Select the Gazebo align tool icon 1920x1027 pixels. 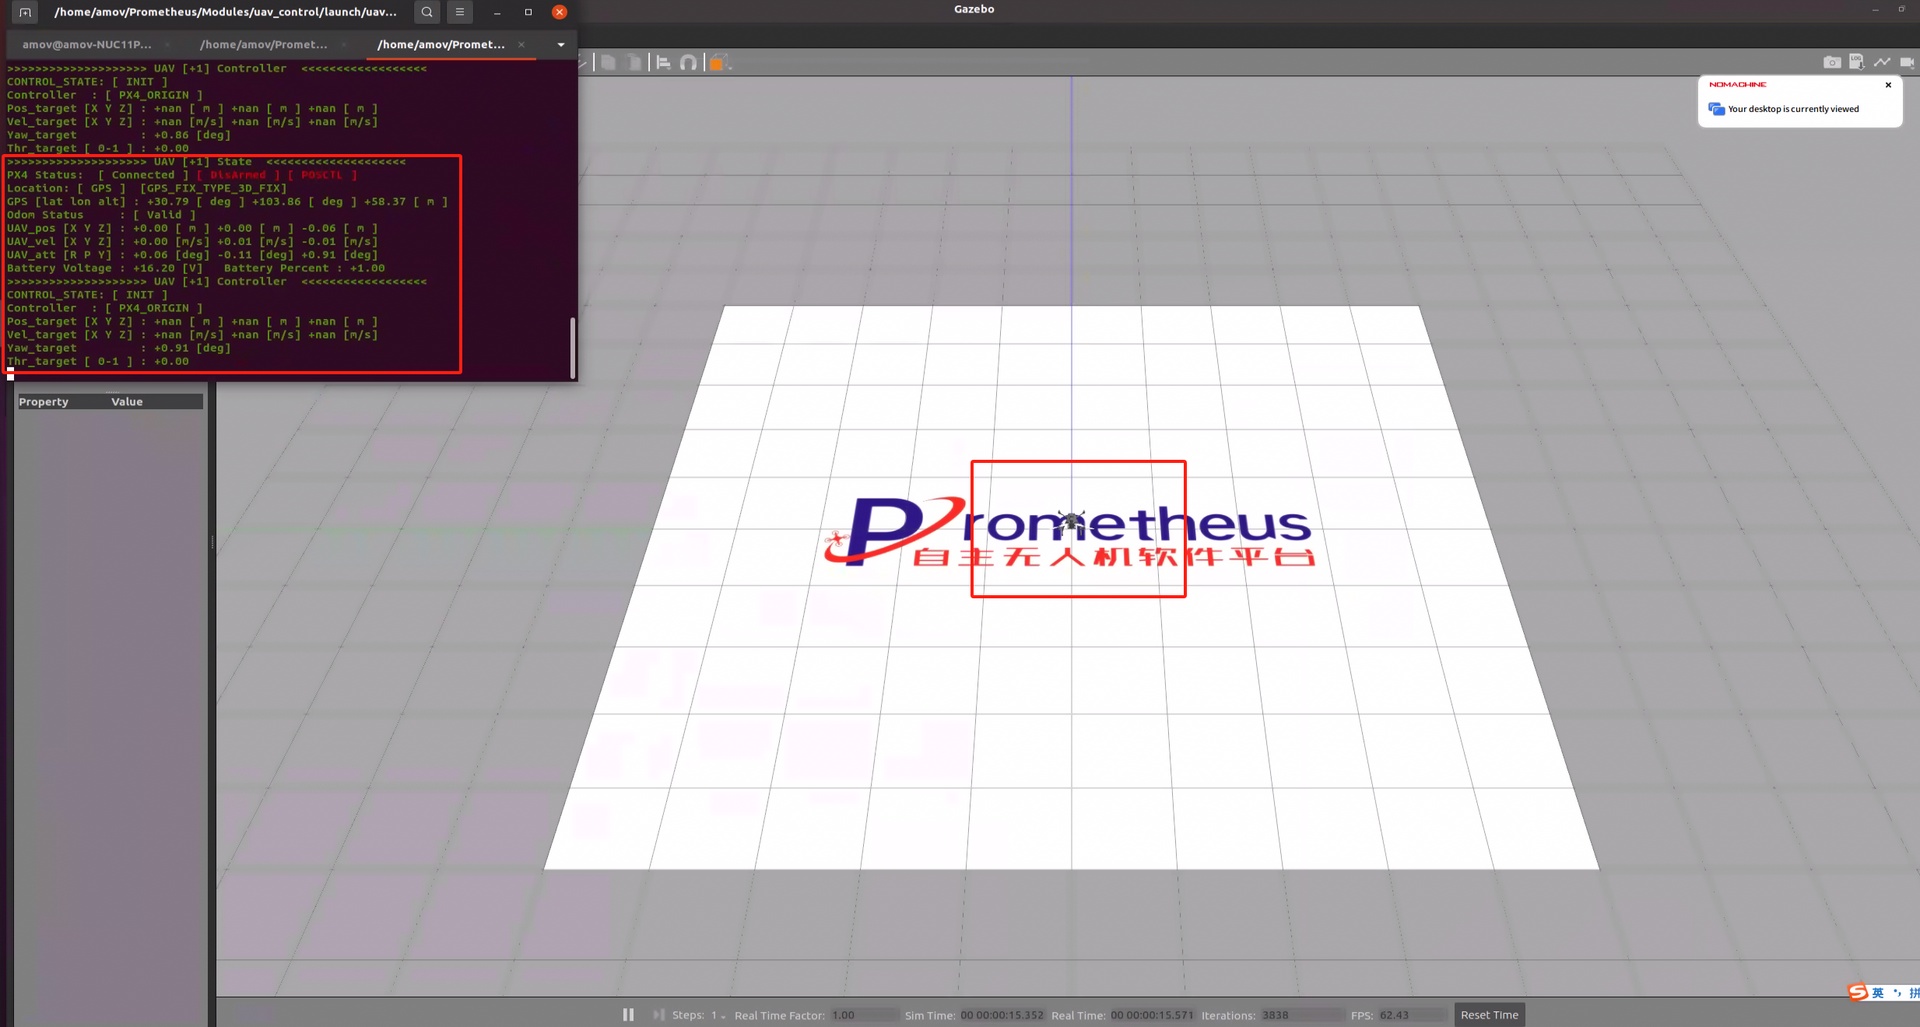663,62
